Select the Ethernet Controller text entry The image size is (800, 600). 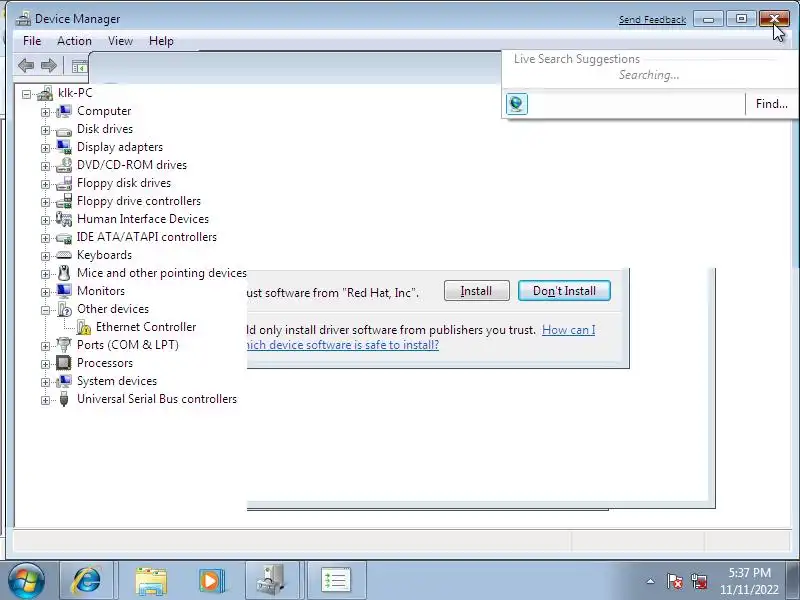(146, 327)
